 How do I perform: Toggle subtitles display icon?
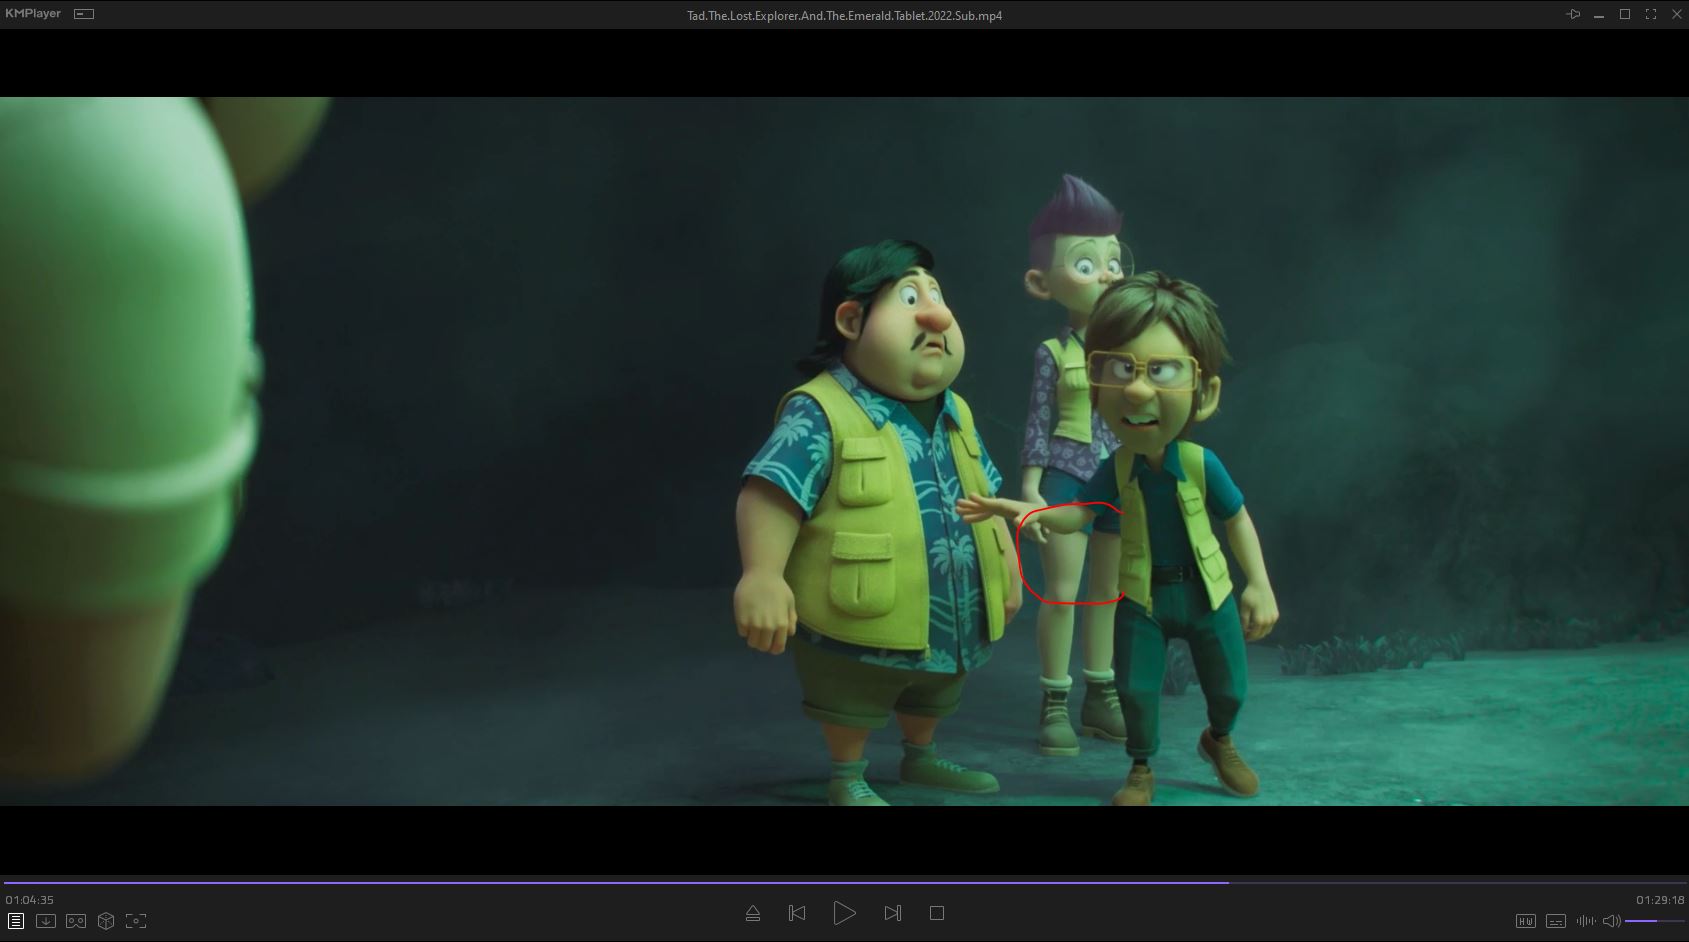click(1555, 921)
